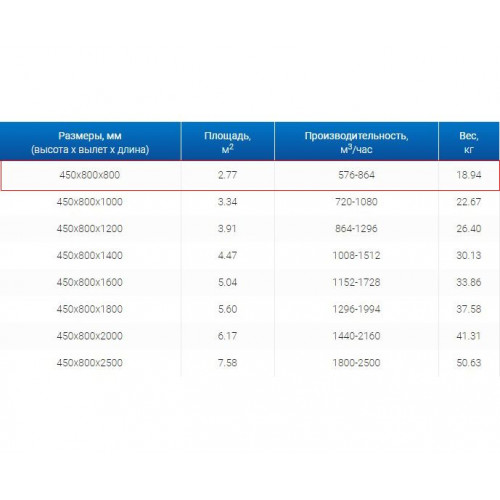500x500 pixels.
Task: Click area value 3.34
Action: pos(228,202)
